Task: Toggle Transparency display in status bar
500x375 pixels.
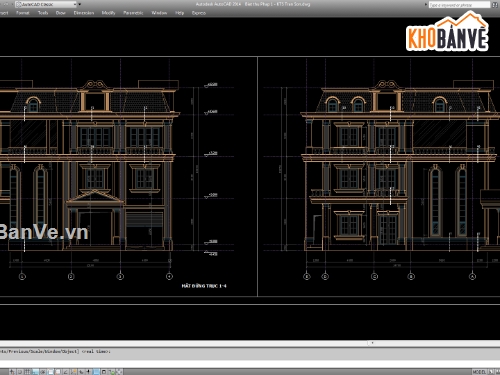Action: 96,372
